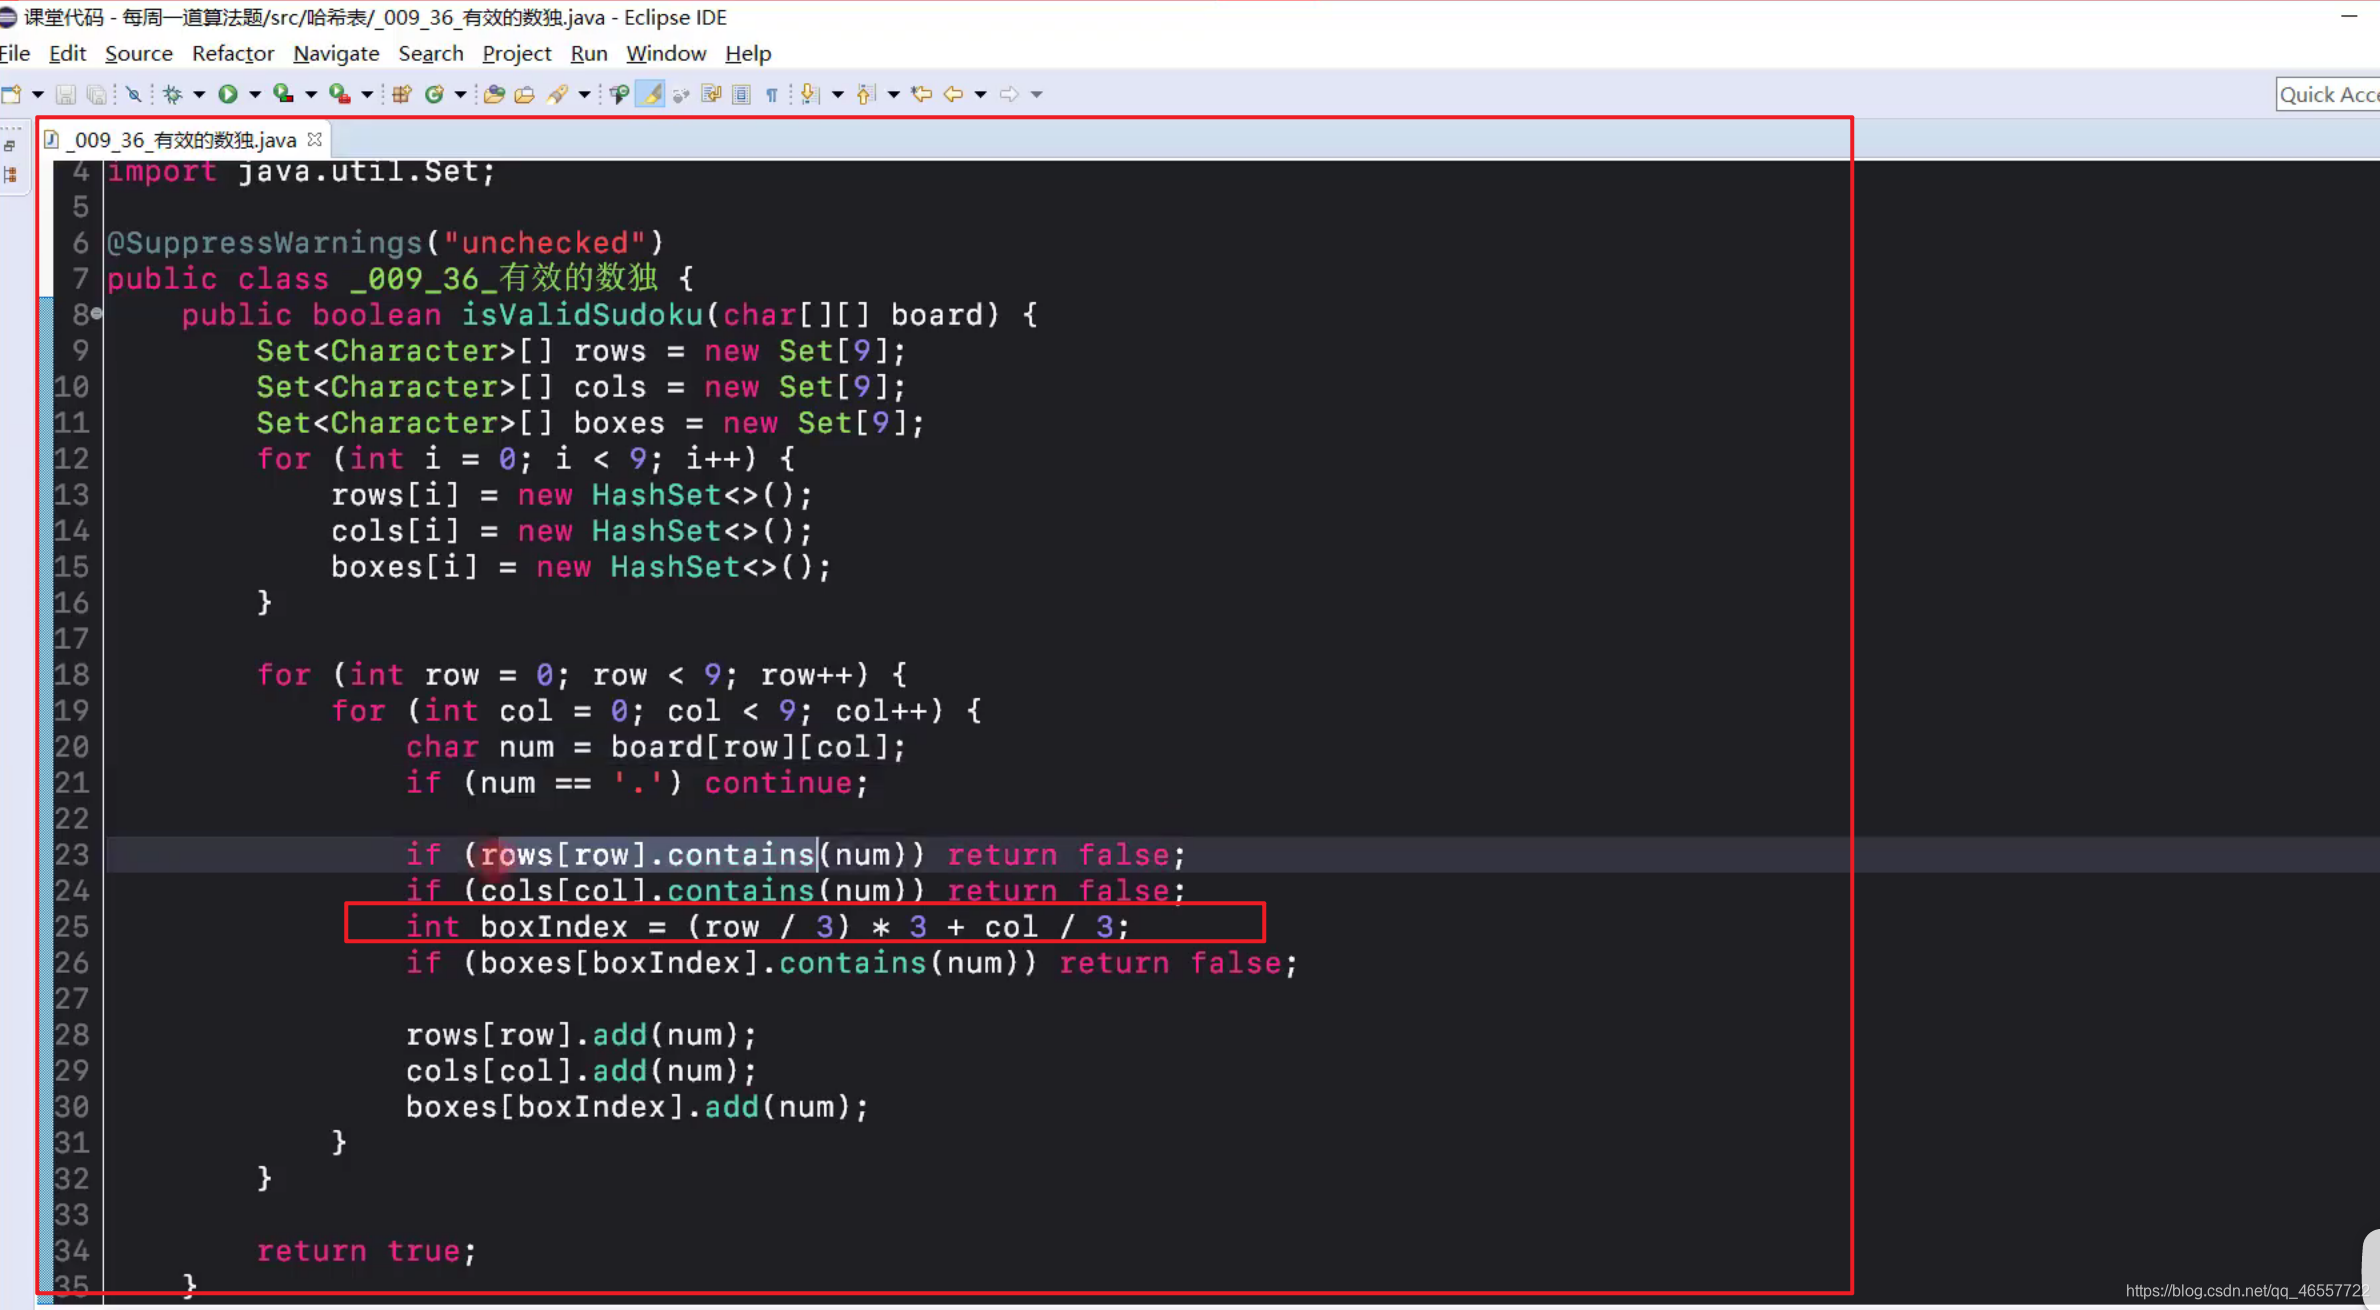Click the Quick Access search field
This screenshot has height=1310, width=2380.
point(2328,94)
